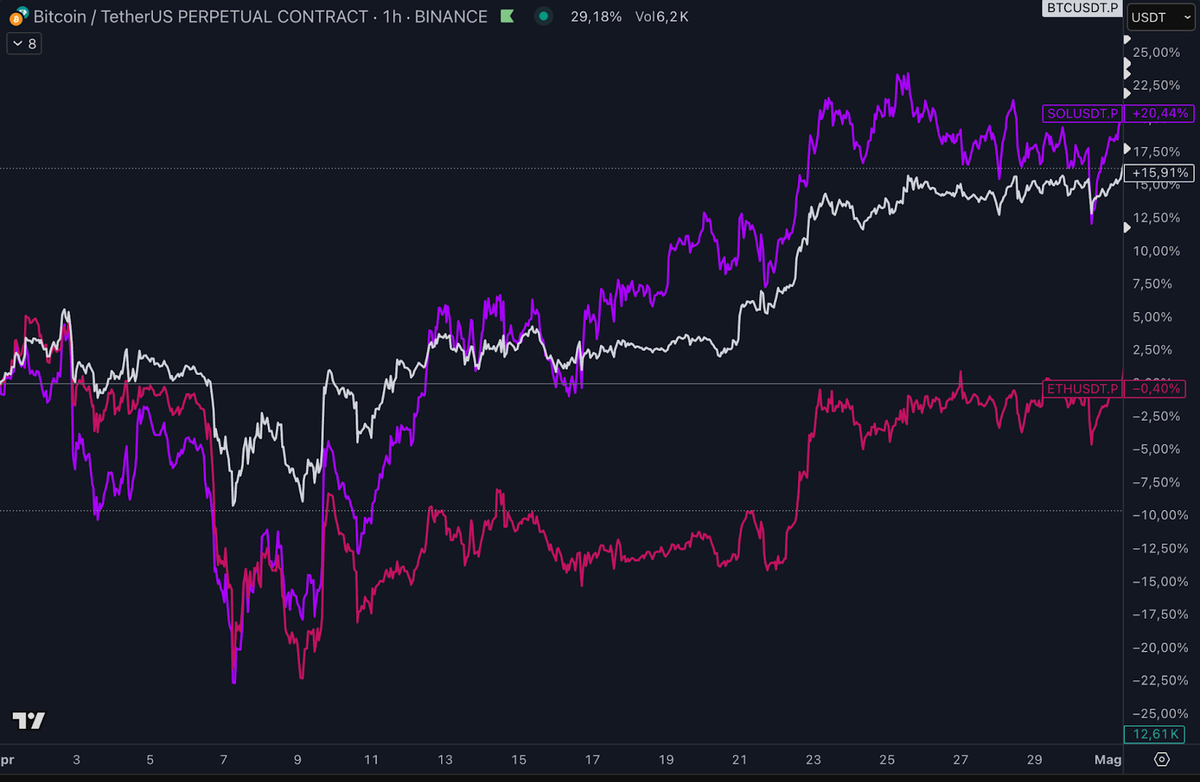The width and height of the screenshot is (1200, 782).
Task: Click the −12,50% axis label
Action: pos(1160,548)
